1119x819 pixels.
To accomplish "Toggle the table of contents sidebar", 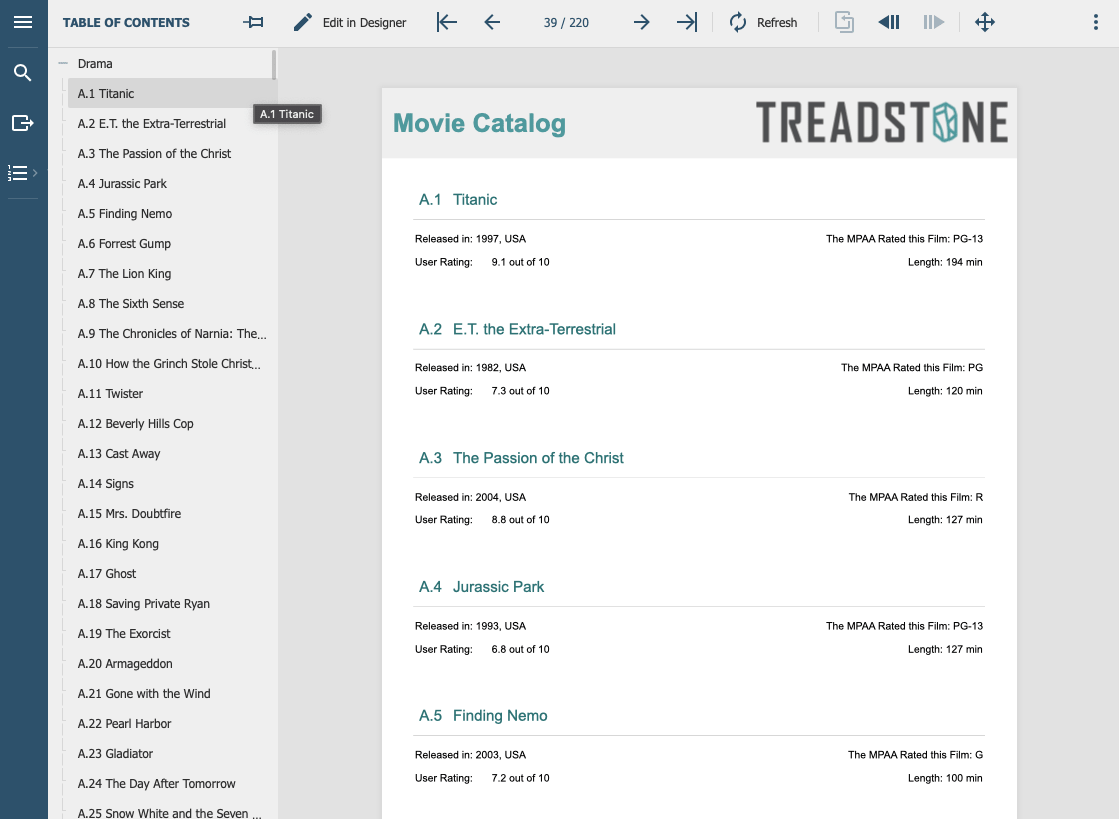I will pyautogui.click(x=22, y=173).
